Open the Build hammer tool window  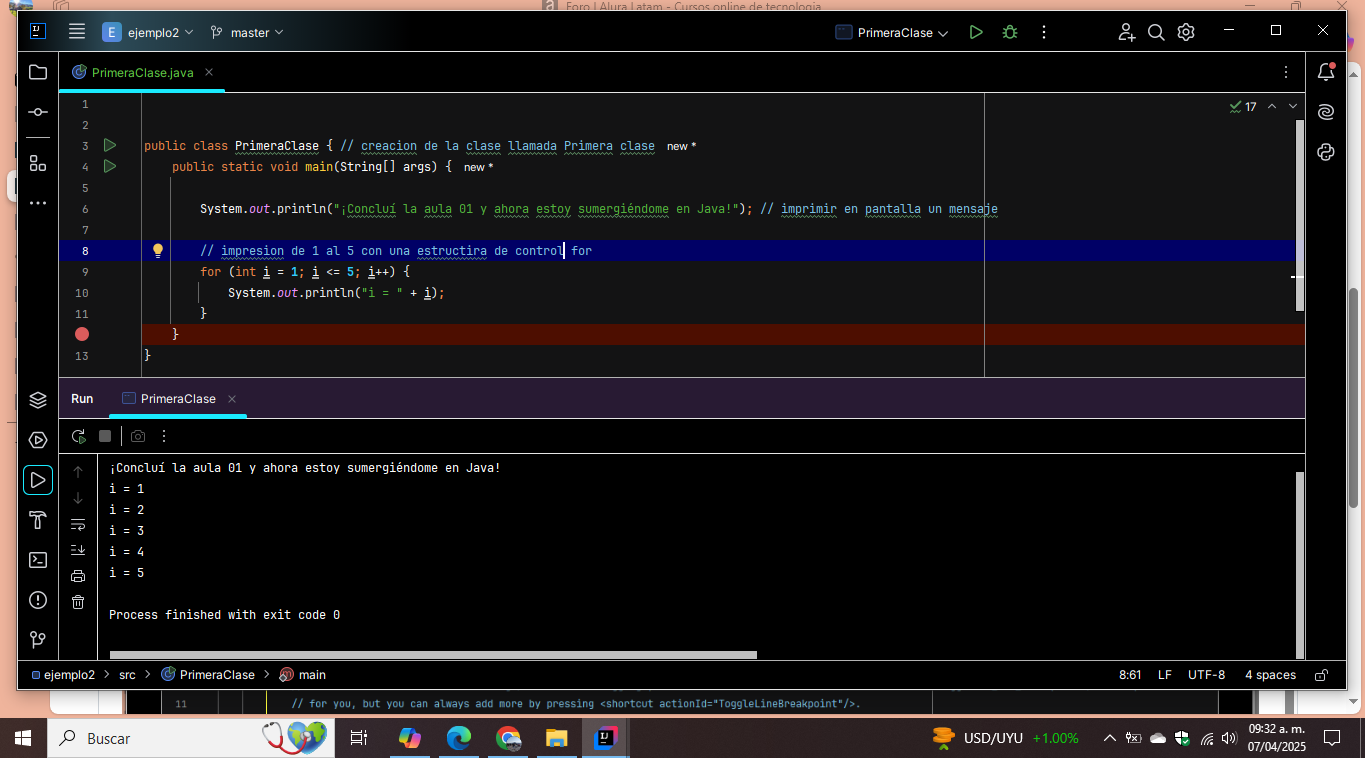(38, 520)
